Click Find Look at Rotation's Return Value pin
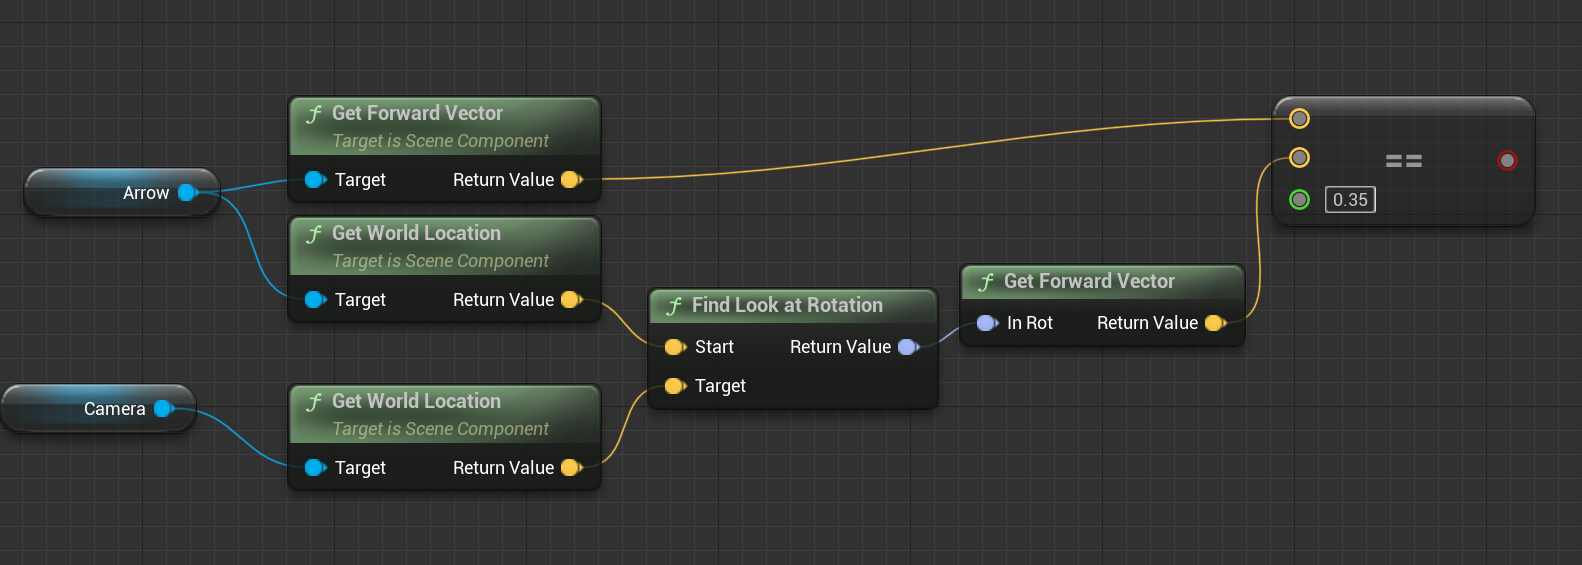The width and height of the screenshot is (1582, 565). click(x=907, y=347)
